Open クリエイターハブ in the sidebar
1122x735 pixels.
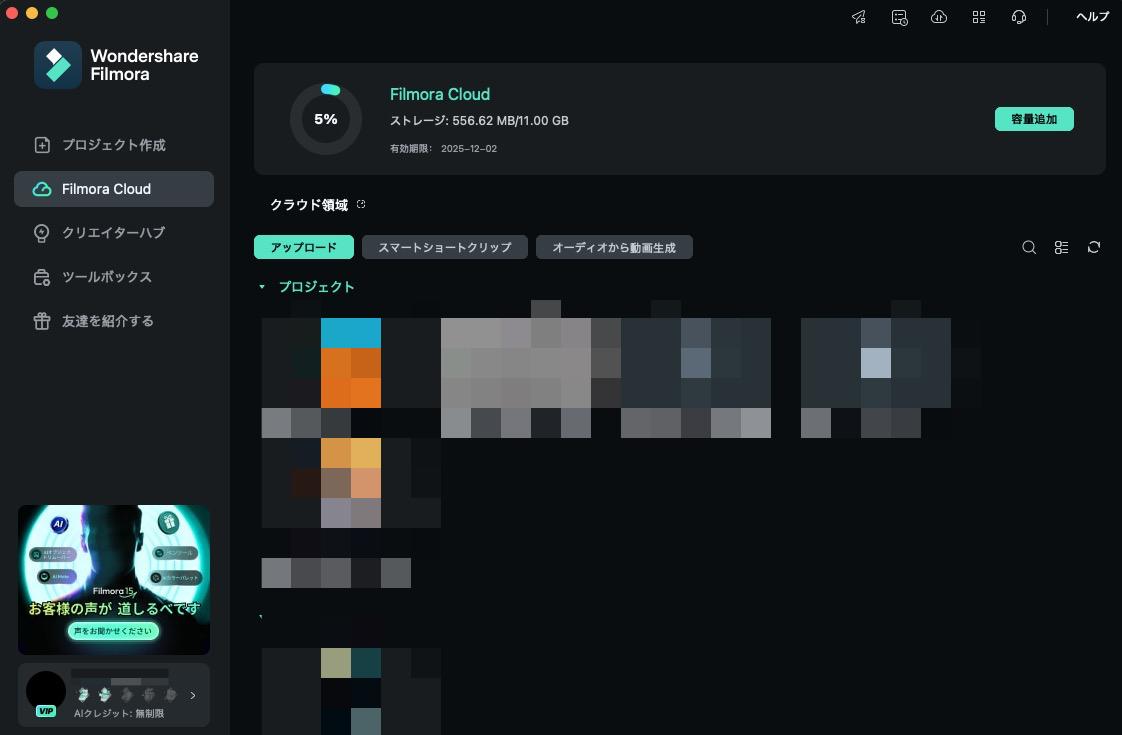pyautogui.click(x=113, y=233)
